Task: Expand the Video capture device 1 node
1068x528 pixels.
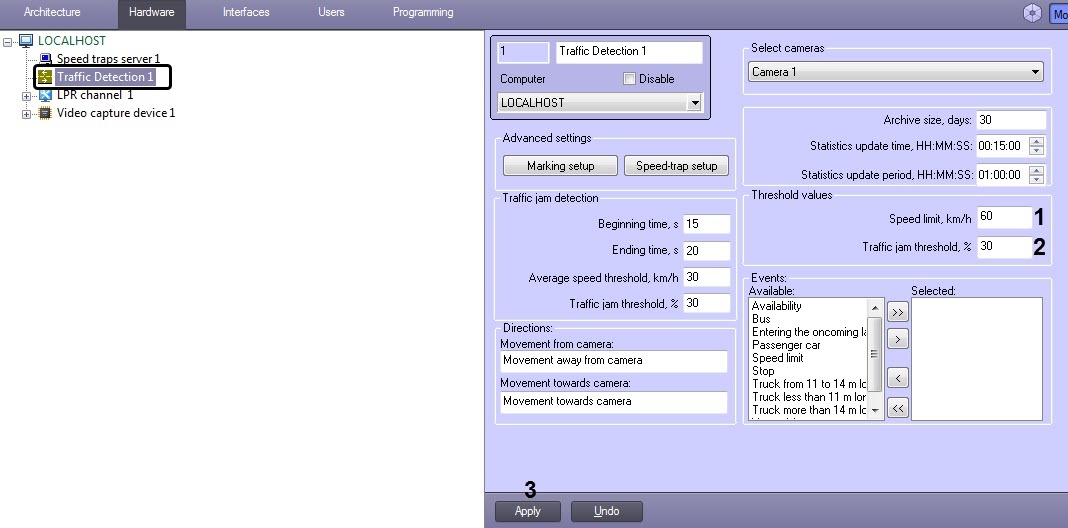Action: coord(27,114)
